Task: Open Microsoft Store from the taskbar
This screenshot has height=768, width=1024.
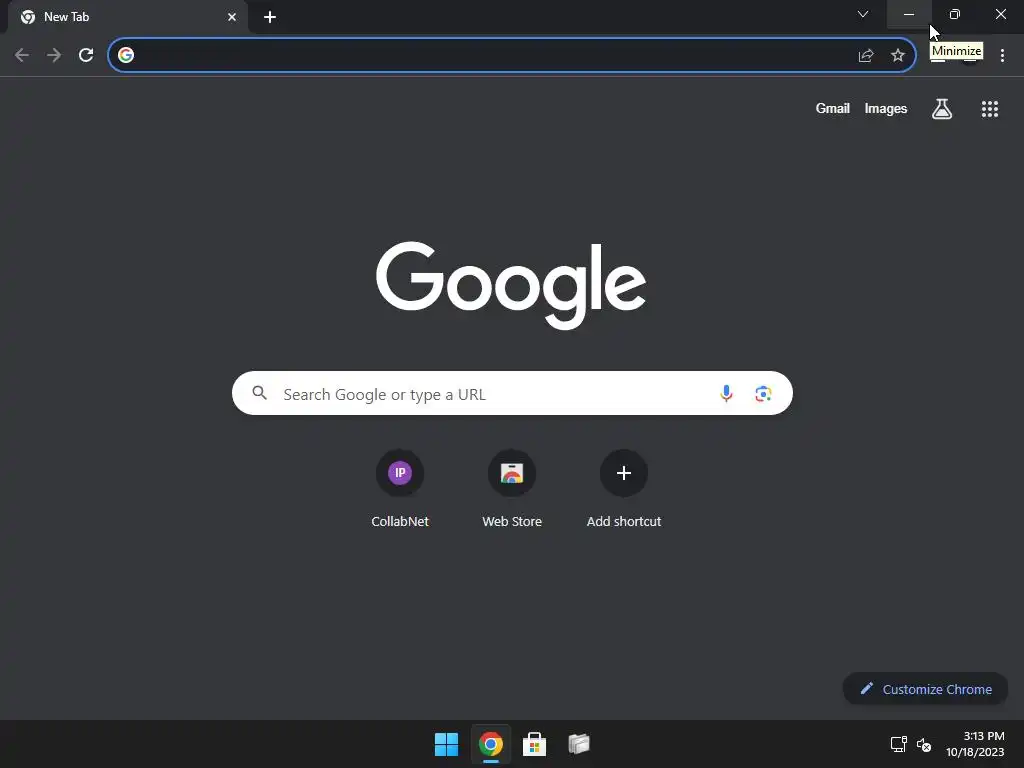Action: [x=534, y=744]
